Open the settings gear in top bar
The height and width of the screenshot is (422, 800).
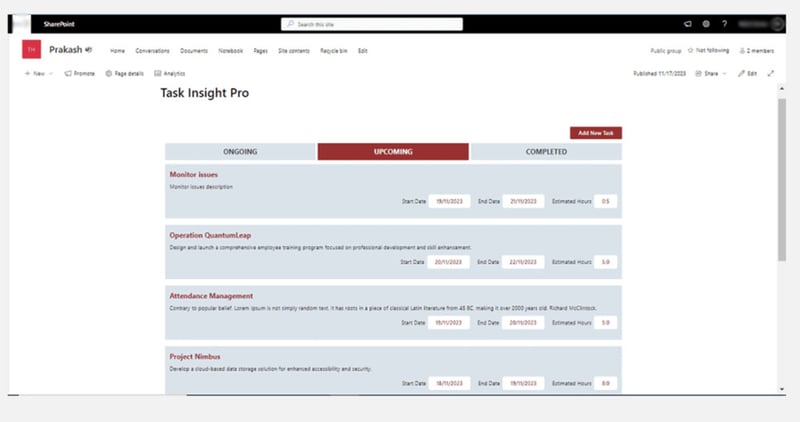coord(706,24)
